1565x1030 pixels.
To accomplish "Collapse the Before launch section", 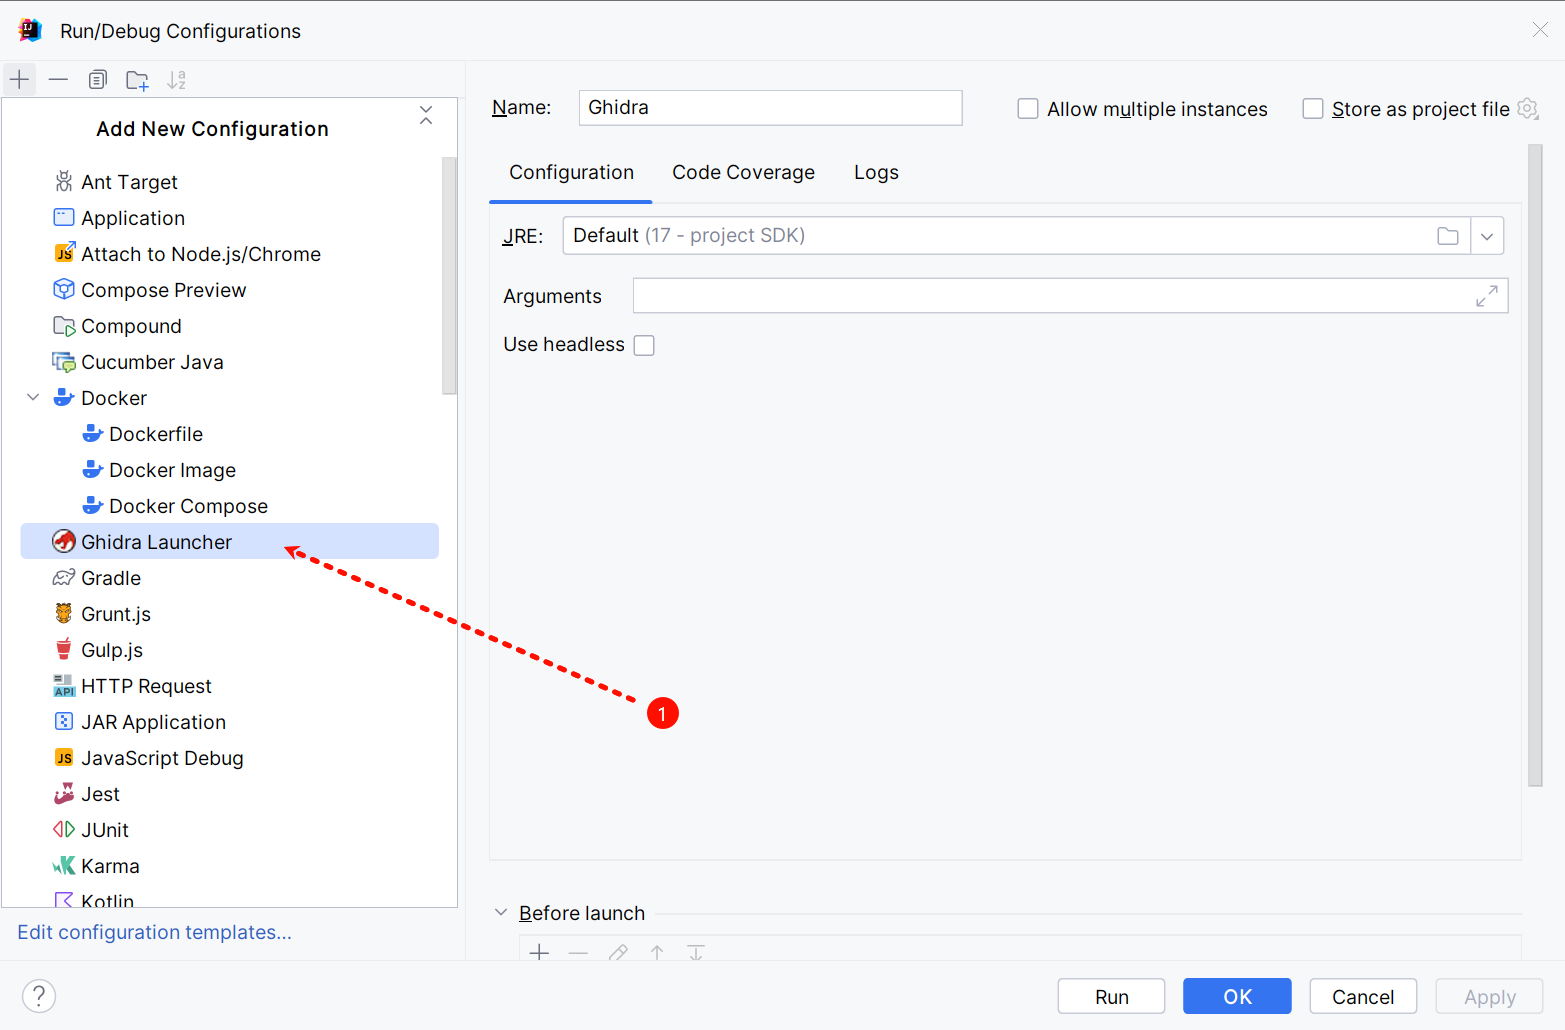I will [501, 912].
